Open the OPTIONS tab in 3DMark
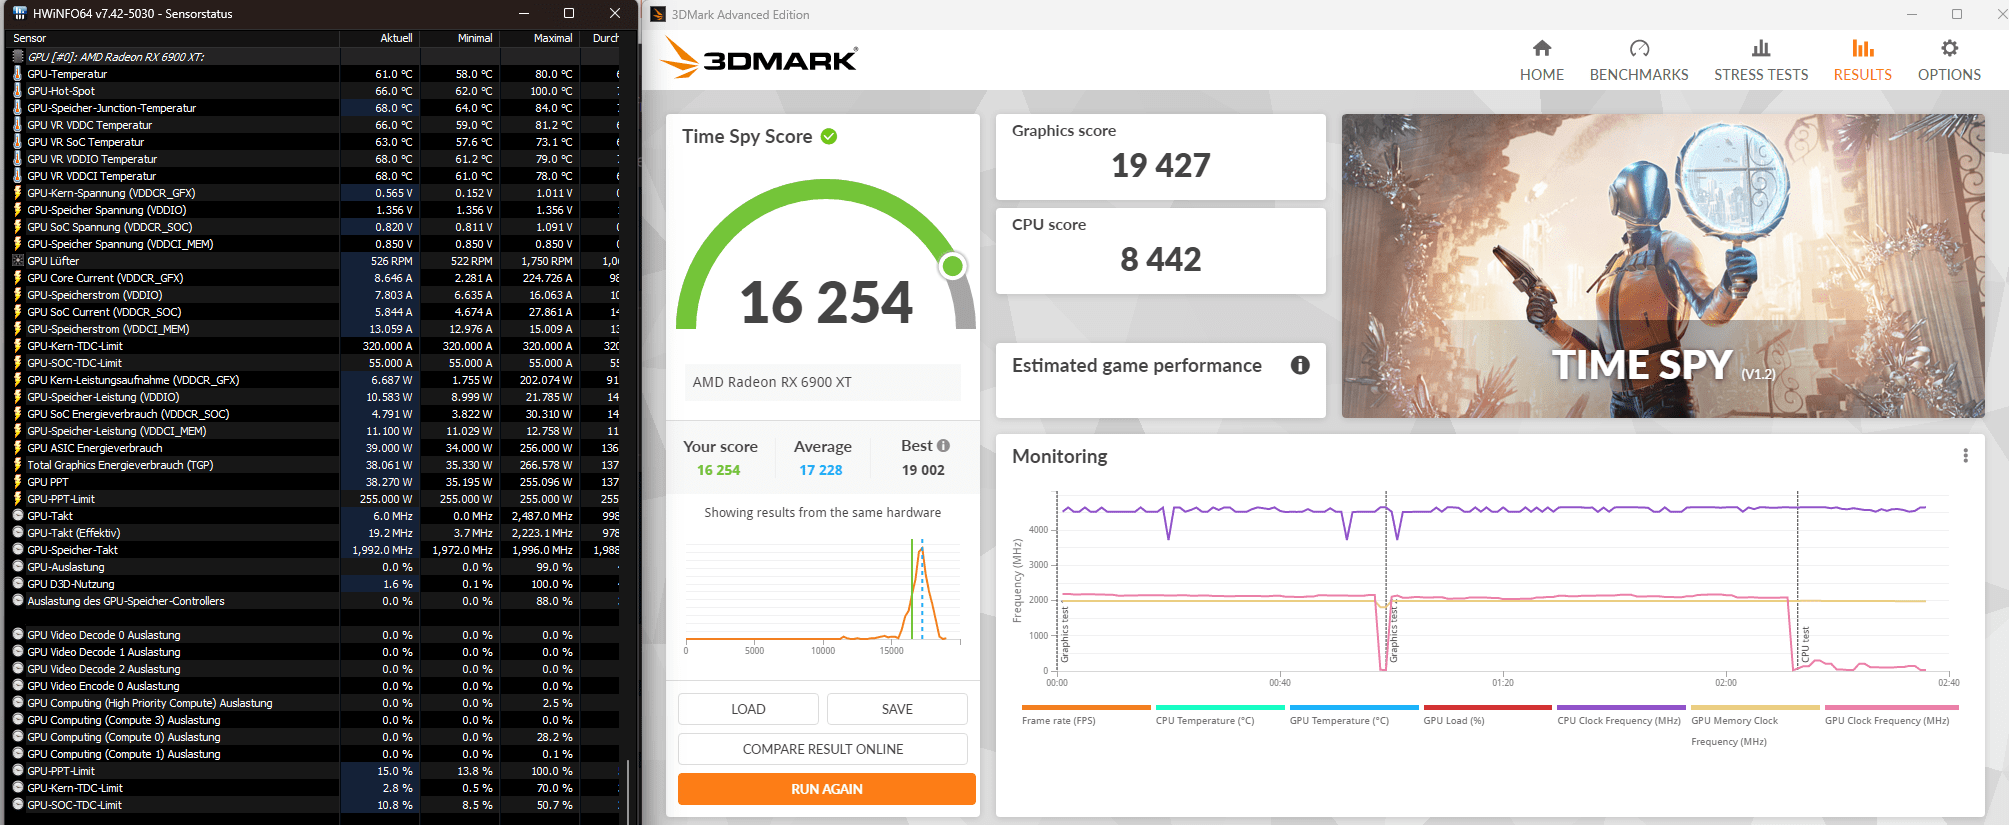Screen dimensions: 2009x825 pyautogui.click(x=1948, y=60)
